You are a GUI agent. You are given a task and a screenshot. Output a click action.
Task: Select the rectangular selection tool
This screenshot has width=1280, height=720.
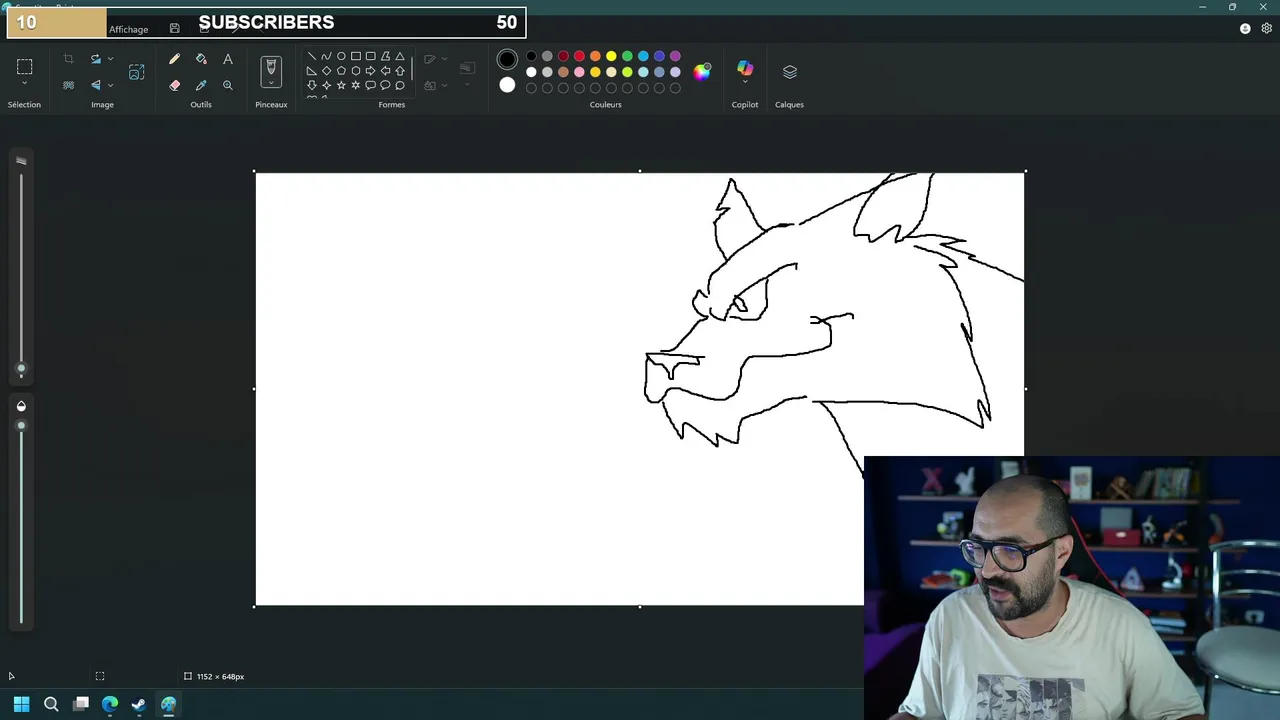pos(25,67)
